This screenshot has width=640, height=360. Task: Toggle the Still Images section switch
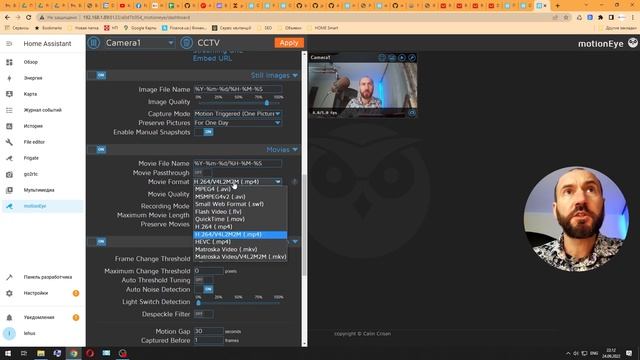tap(97, 76)
